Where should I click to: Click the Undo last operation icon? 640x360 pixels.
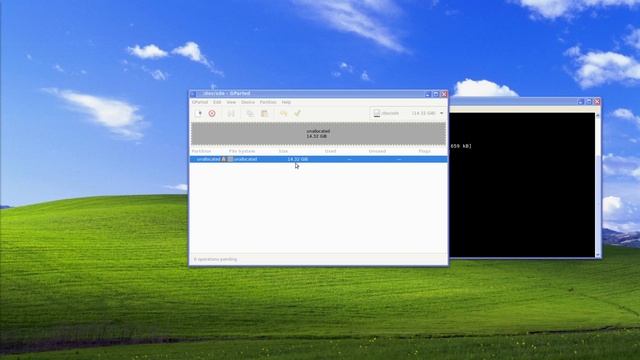pos(283,113)
